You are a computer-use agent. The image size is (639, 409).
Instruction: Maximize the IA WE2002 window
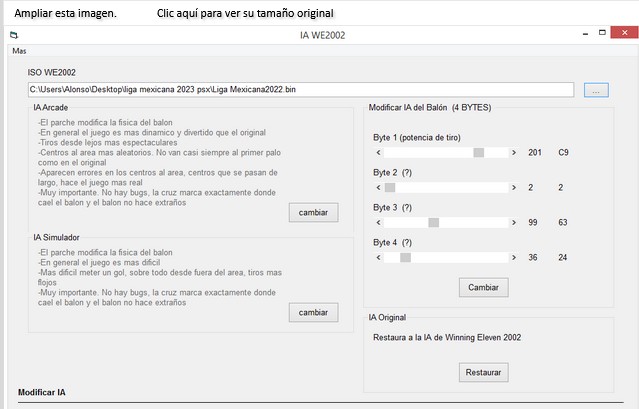pos(602,33)
